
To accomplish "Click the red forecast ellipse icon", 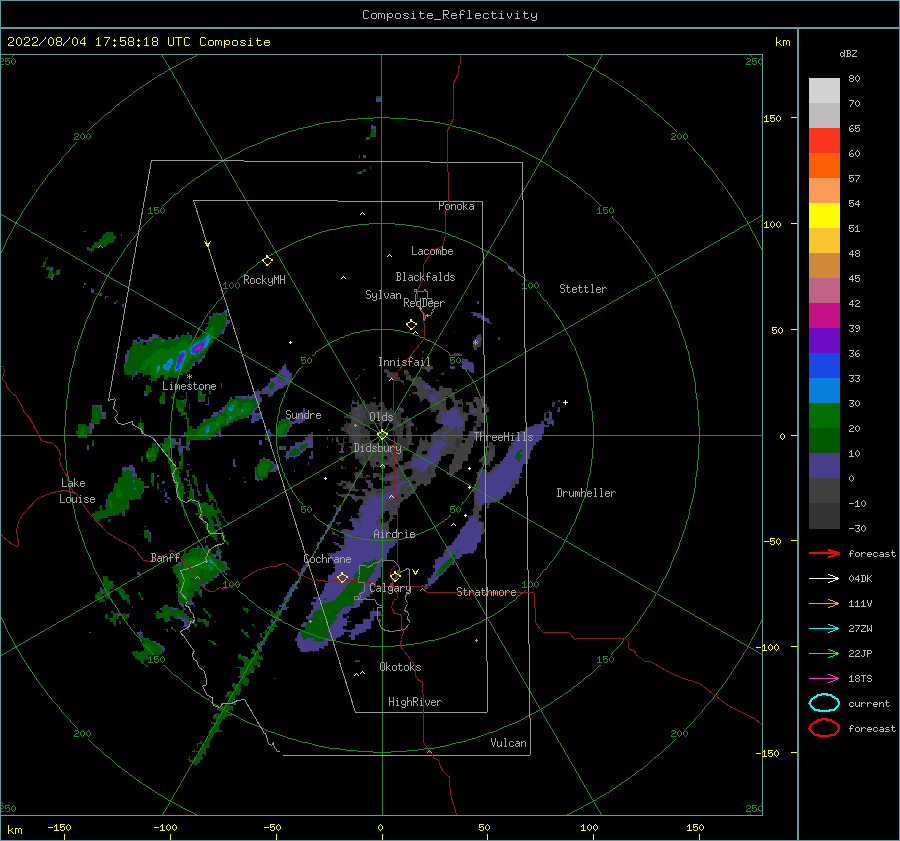I will pyautogui.click(x=824, y=728).
